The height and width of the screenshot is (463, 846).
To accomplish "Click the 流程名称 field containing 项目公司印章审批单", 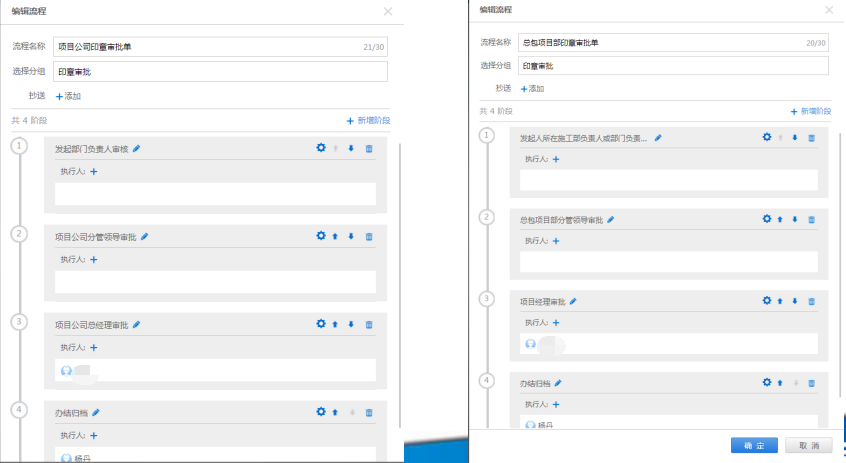I will (220, 47).
